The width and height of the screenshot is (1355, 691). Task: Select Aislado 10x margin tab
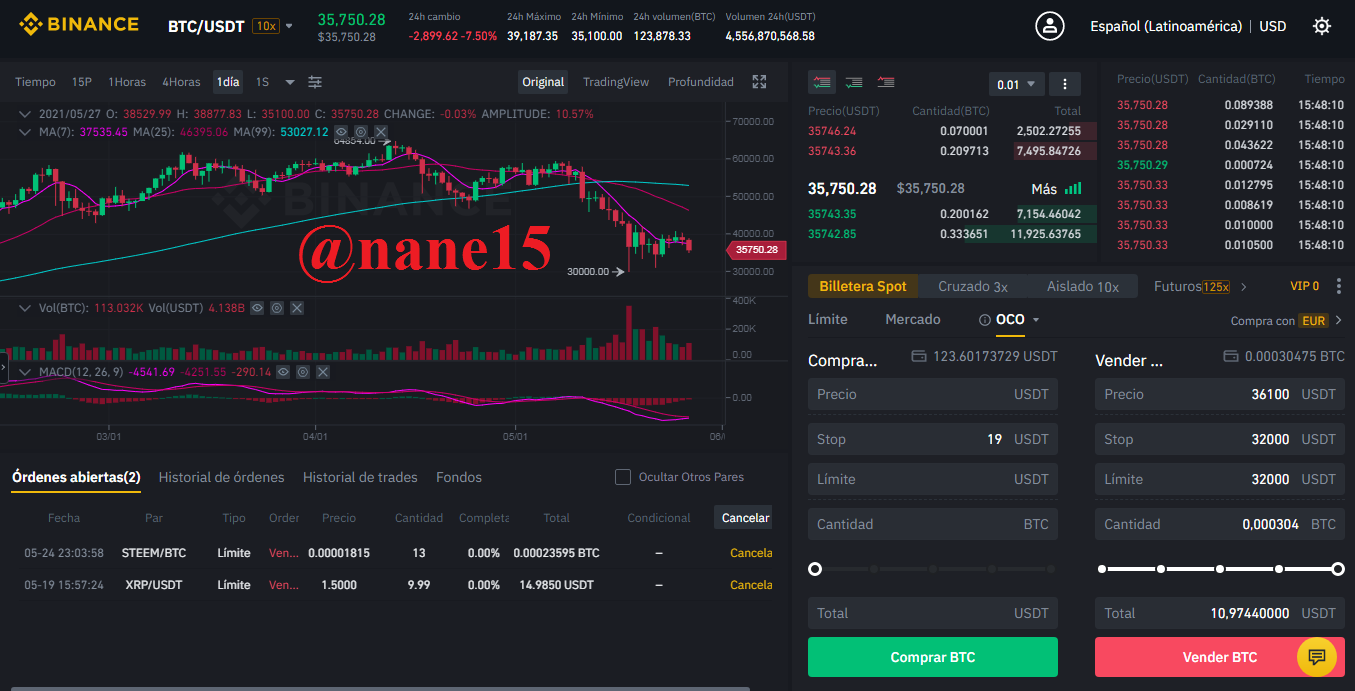pyautogui.click(x=1083, y=287)
